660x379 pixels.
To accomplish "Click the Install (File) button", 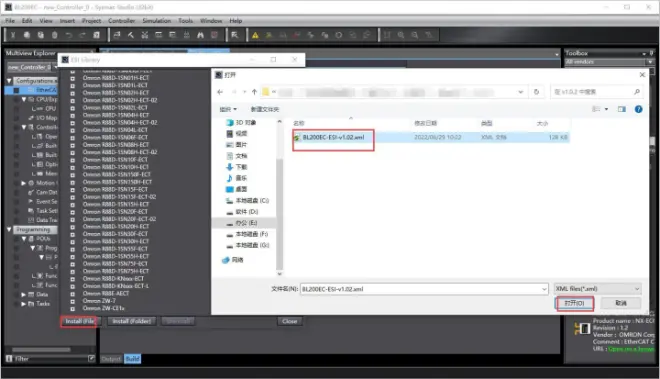I will click(79, 321).
